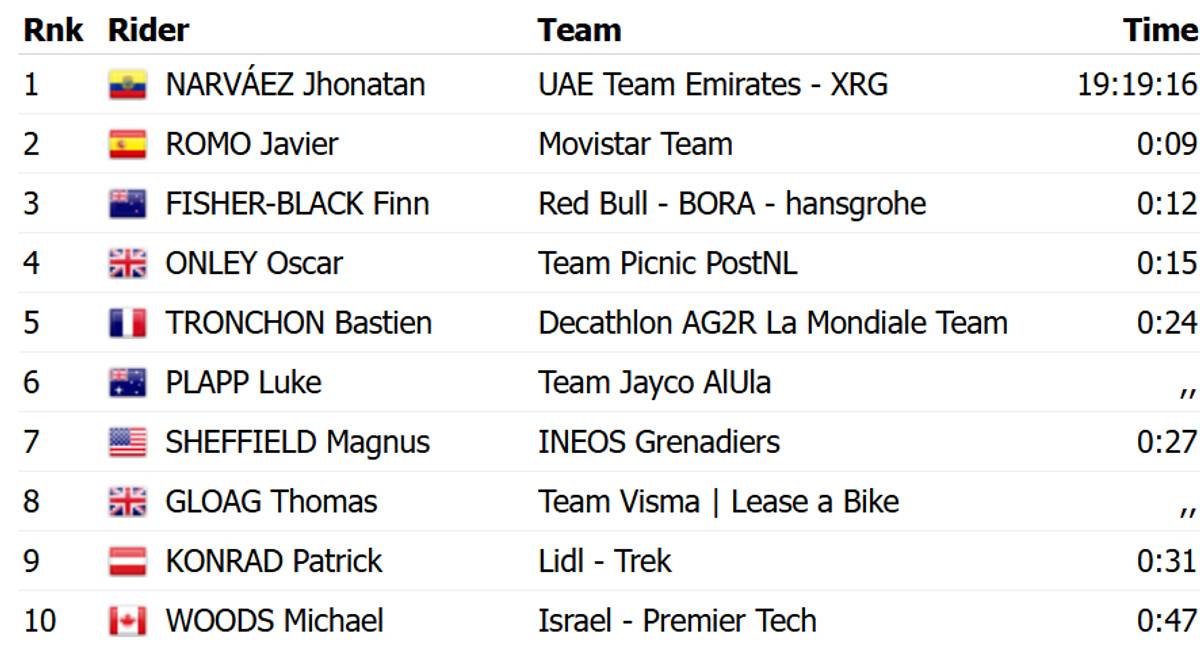Click the Ecuador flag beside Narváez
Viewport: 1200px width, 647px height.
127,85
